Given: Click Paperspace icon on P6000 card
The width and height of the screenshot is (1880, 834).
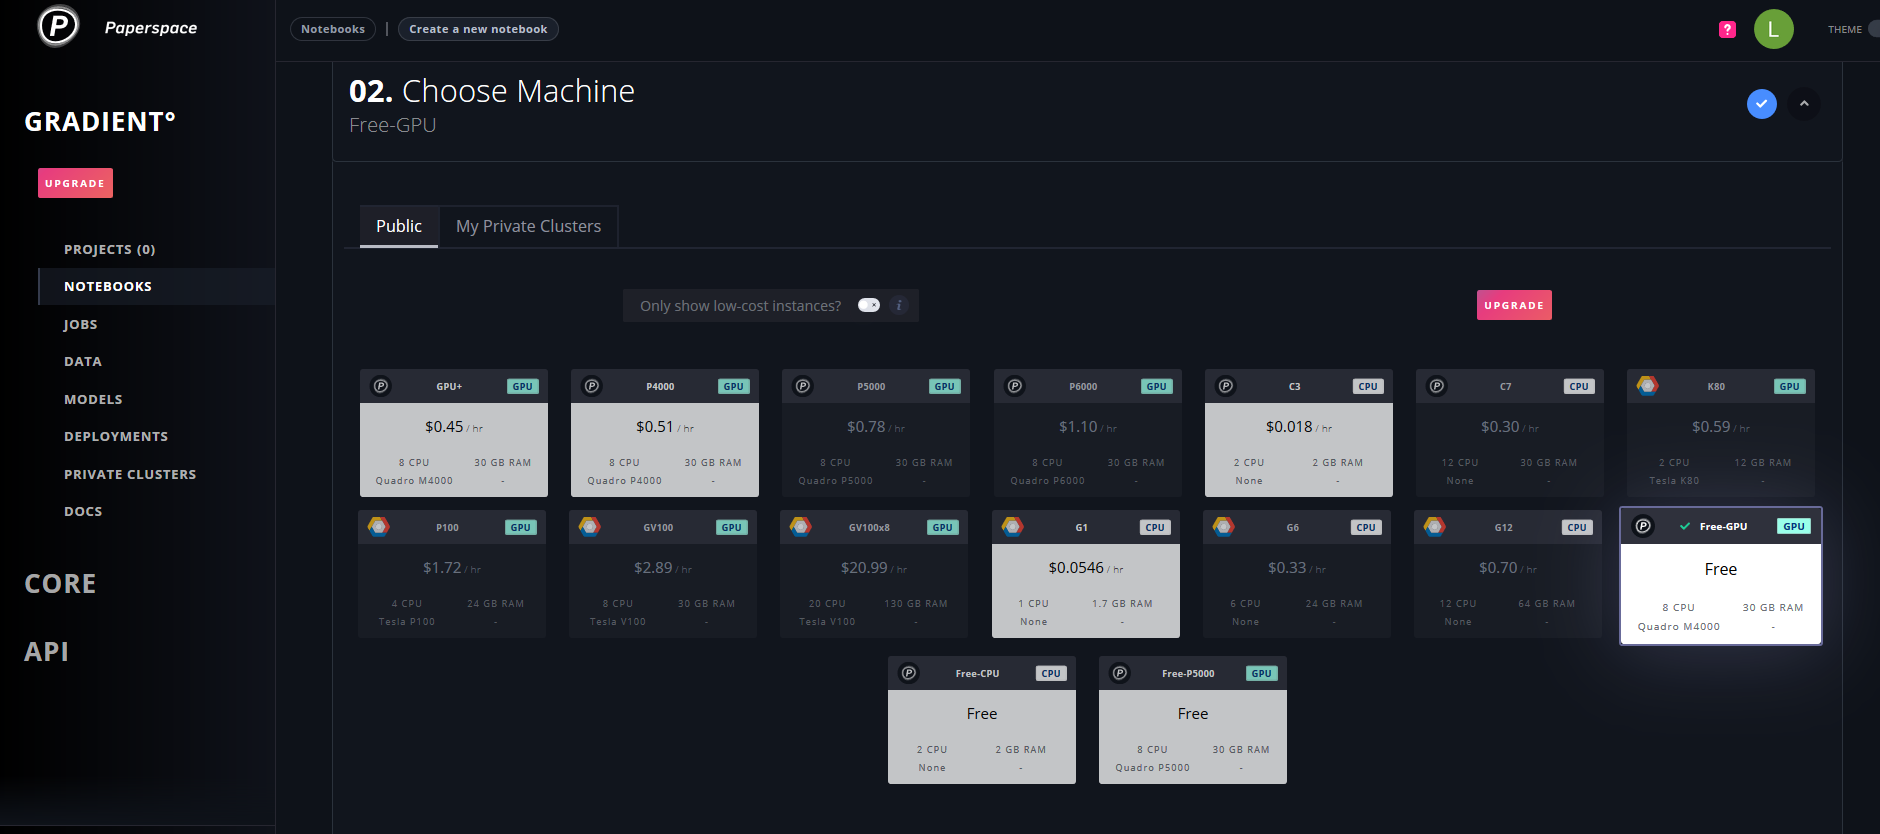Looking at the screenshot, I should point(1015,386).
